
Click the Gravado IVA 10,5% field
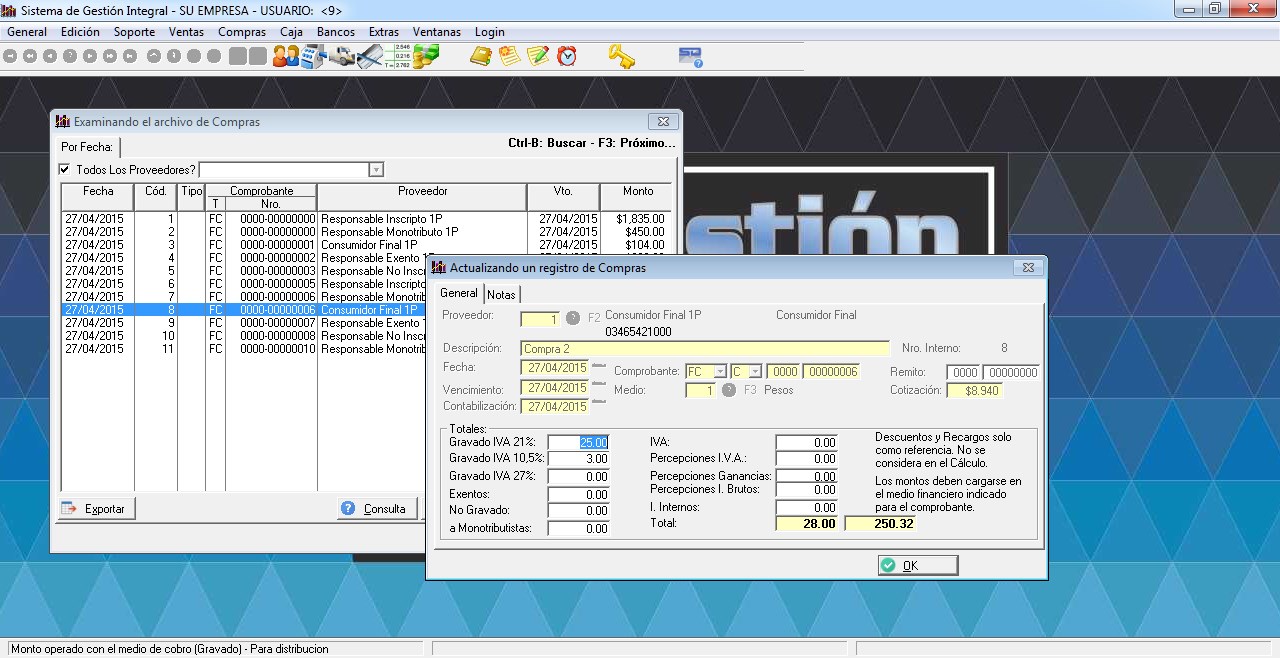click(x=577, y=459)
